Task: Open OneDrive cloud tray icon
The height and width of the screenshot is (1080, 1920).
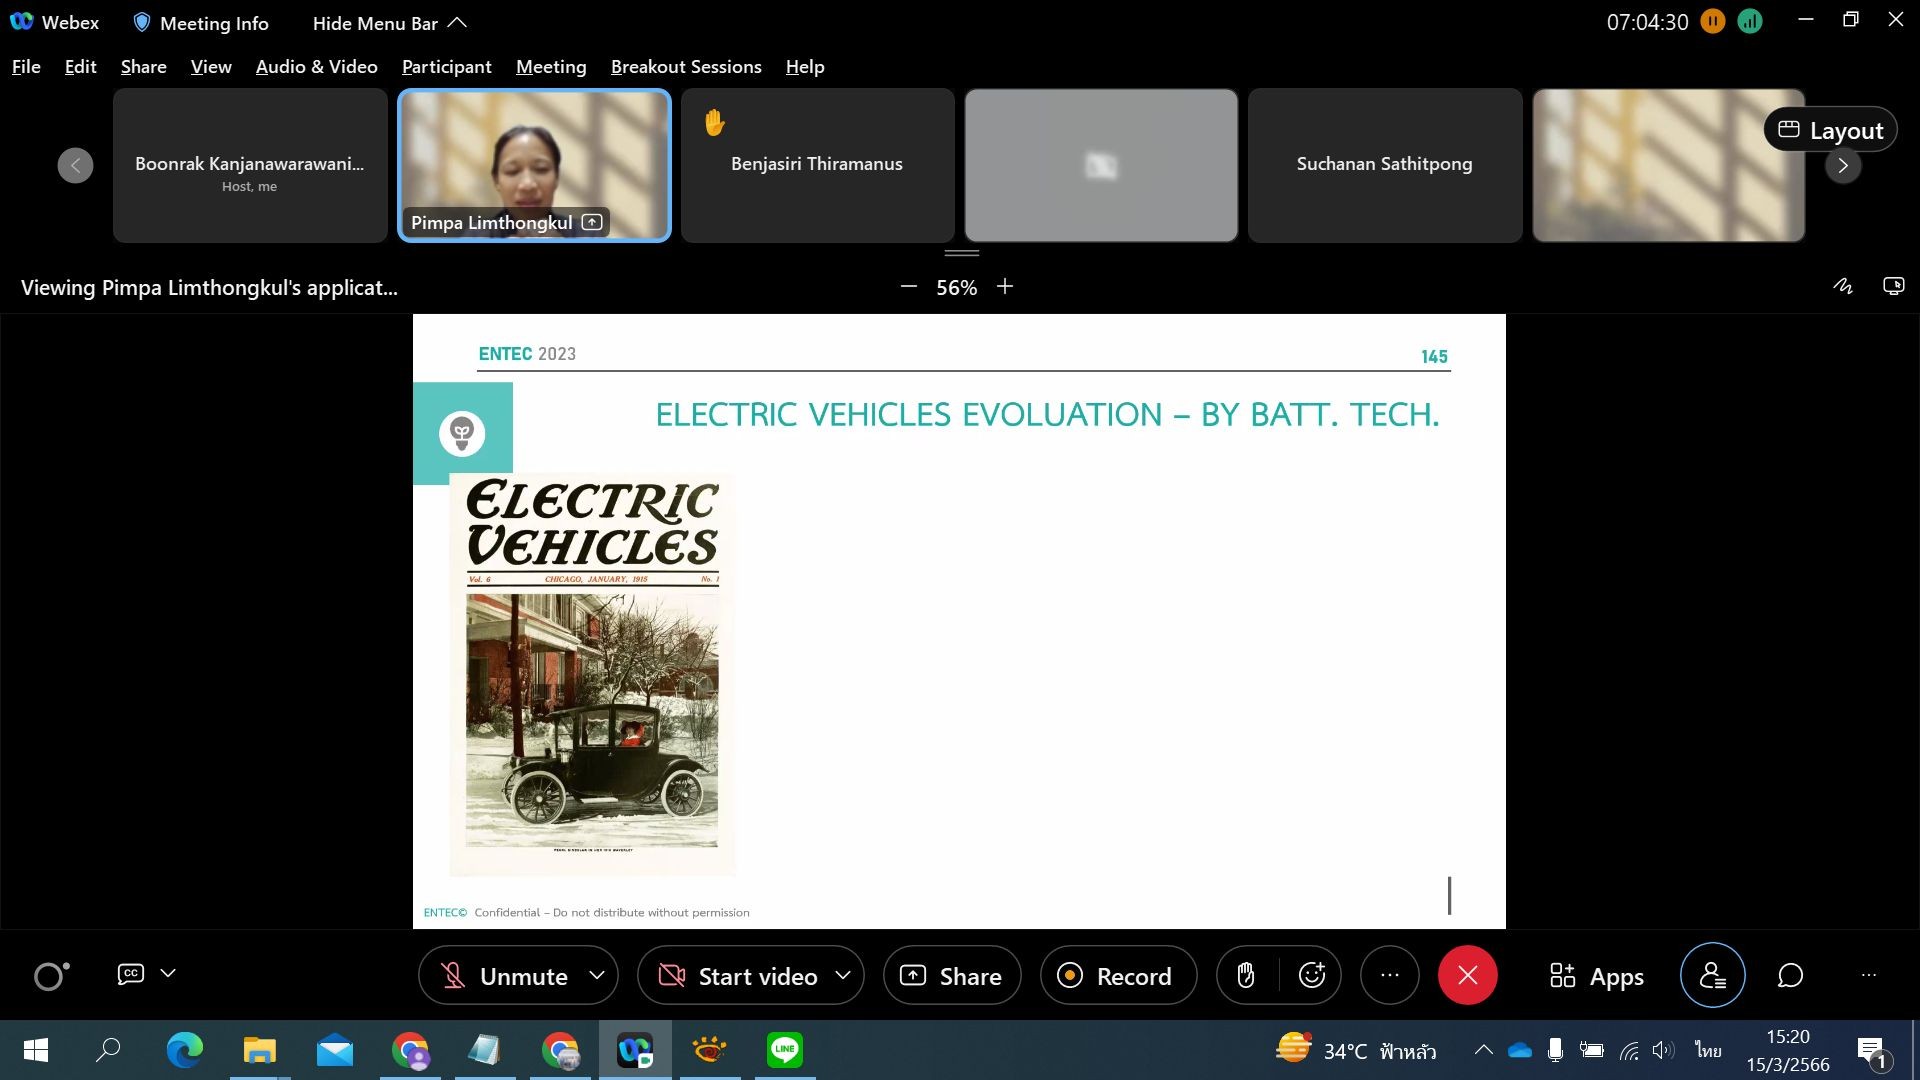Action: click(x=1520, y=1050)
